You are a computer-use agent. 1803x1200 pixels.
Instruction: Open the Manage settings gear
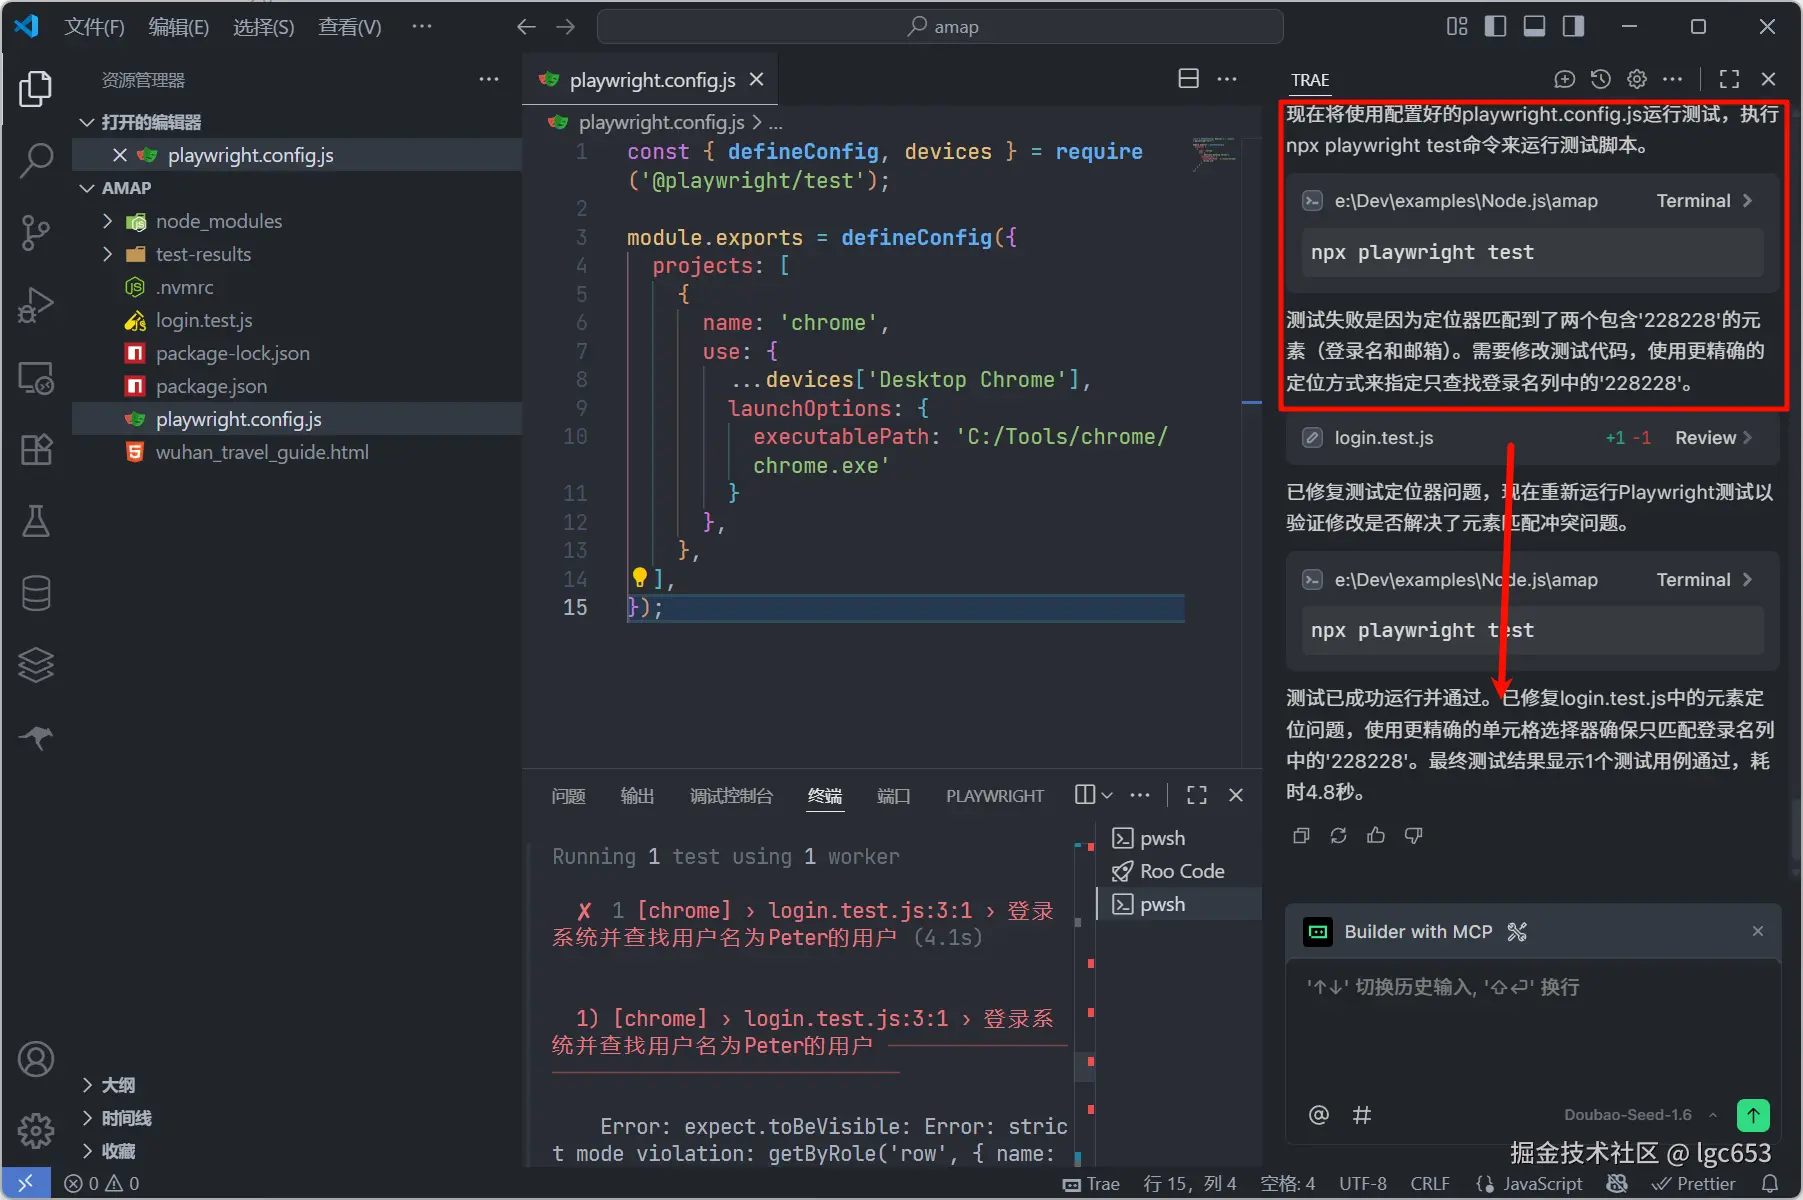[36, 1131]
